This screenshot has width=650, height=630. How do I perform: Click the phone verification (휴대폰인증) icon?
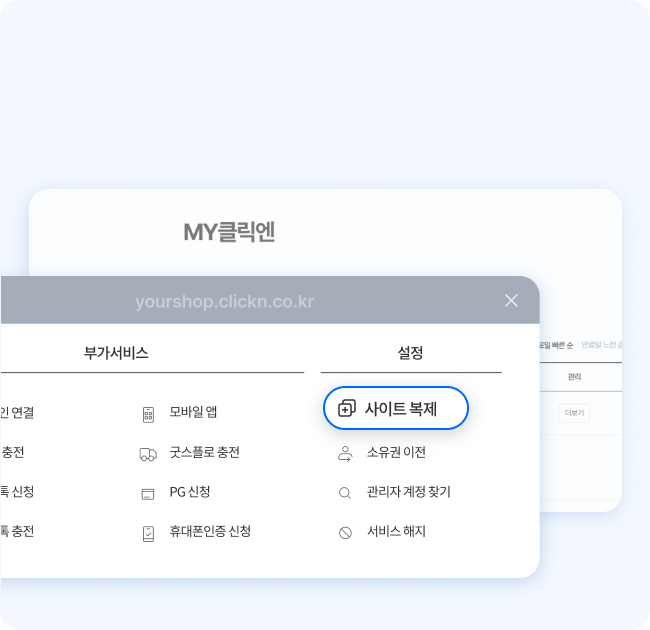pos(148,532)
